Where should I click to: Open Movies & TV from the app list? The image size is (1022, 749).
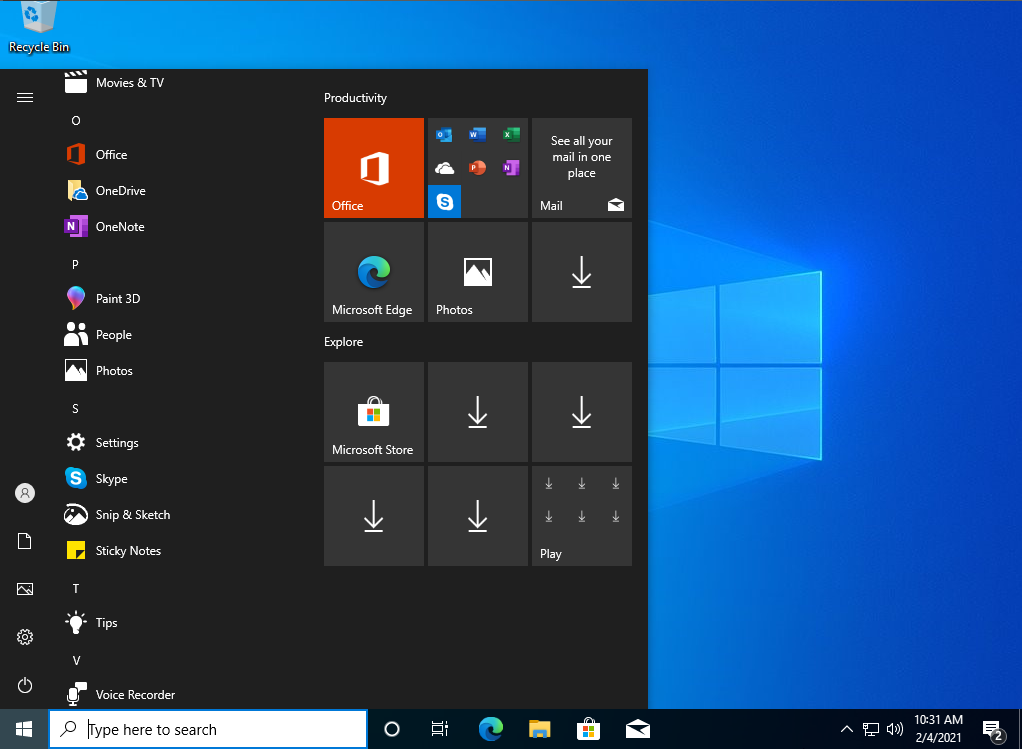point(176,83)
